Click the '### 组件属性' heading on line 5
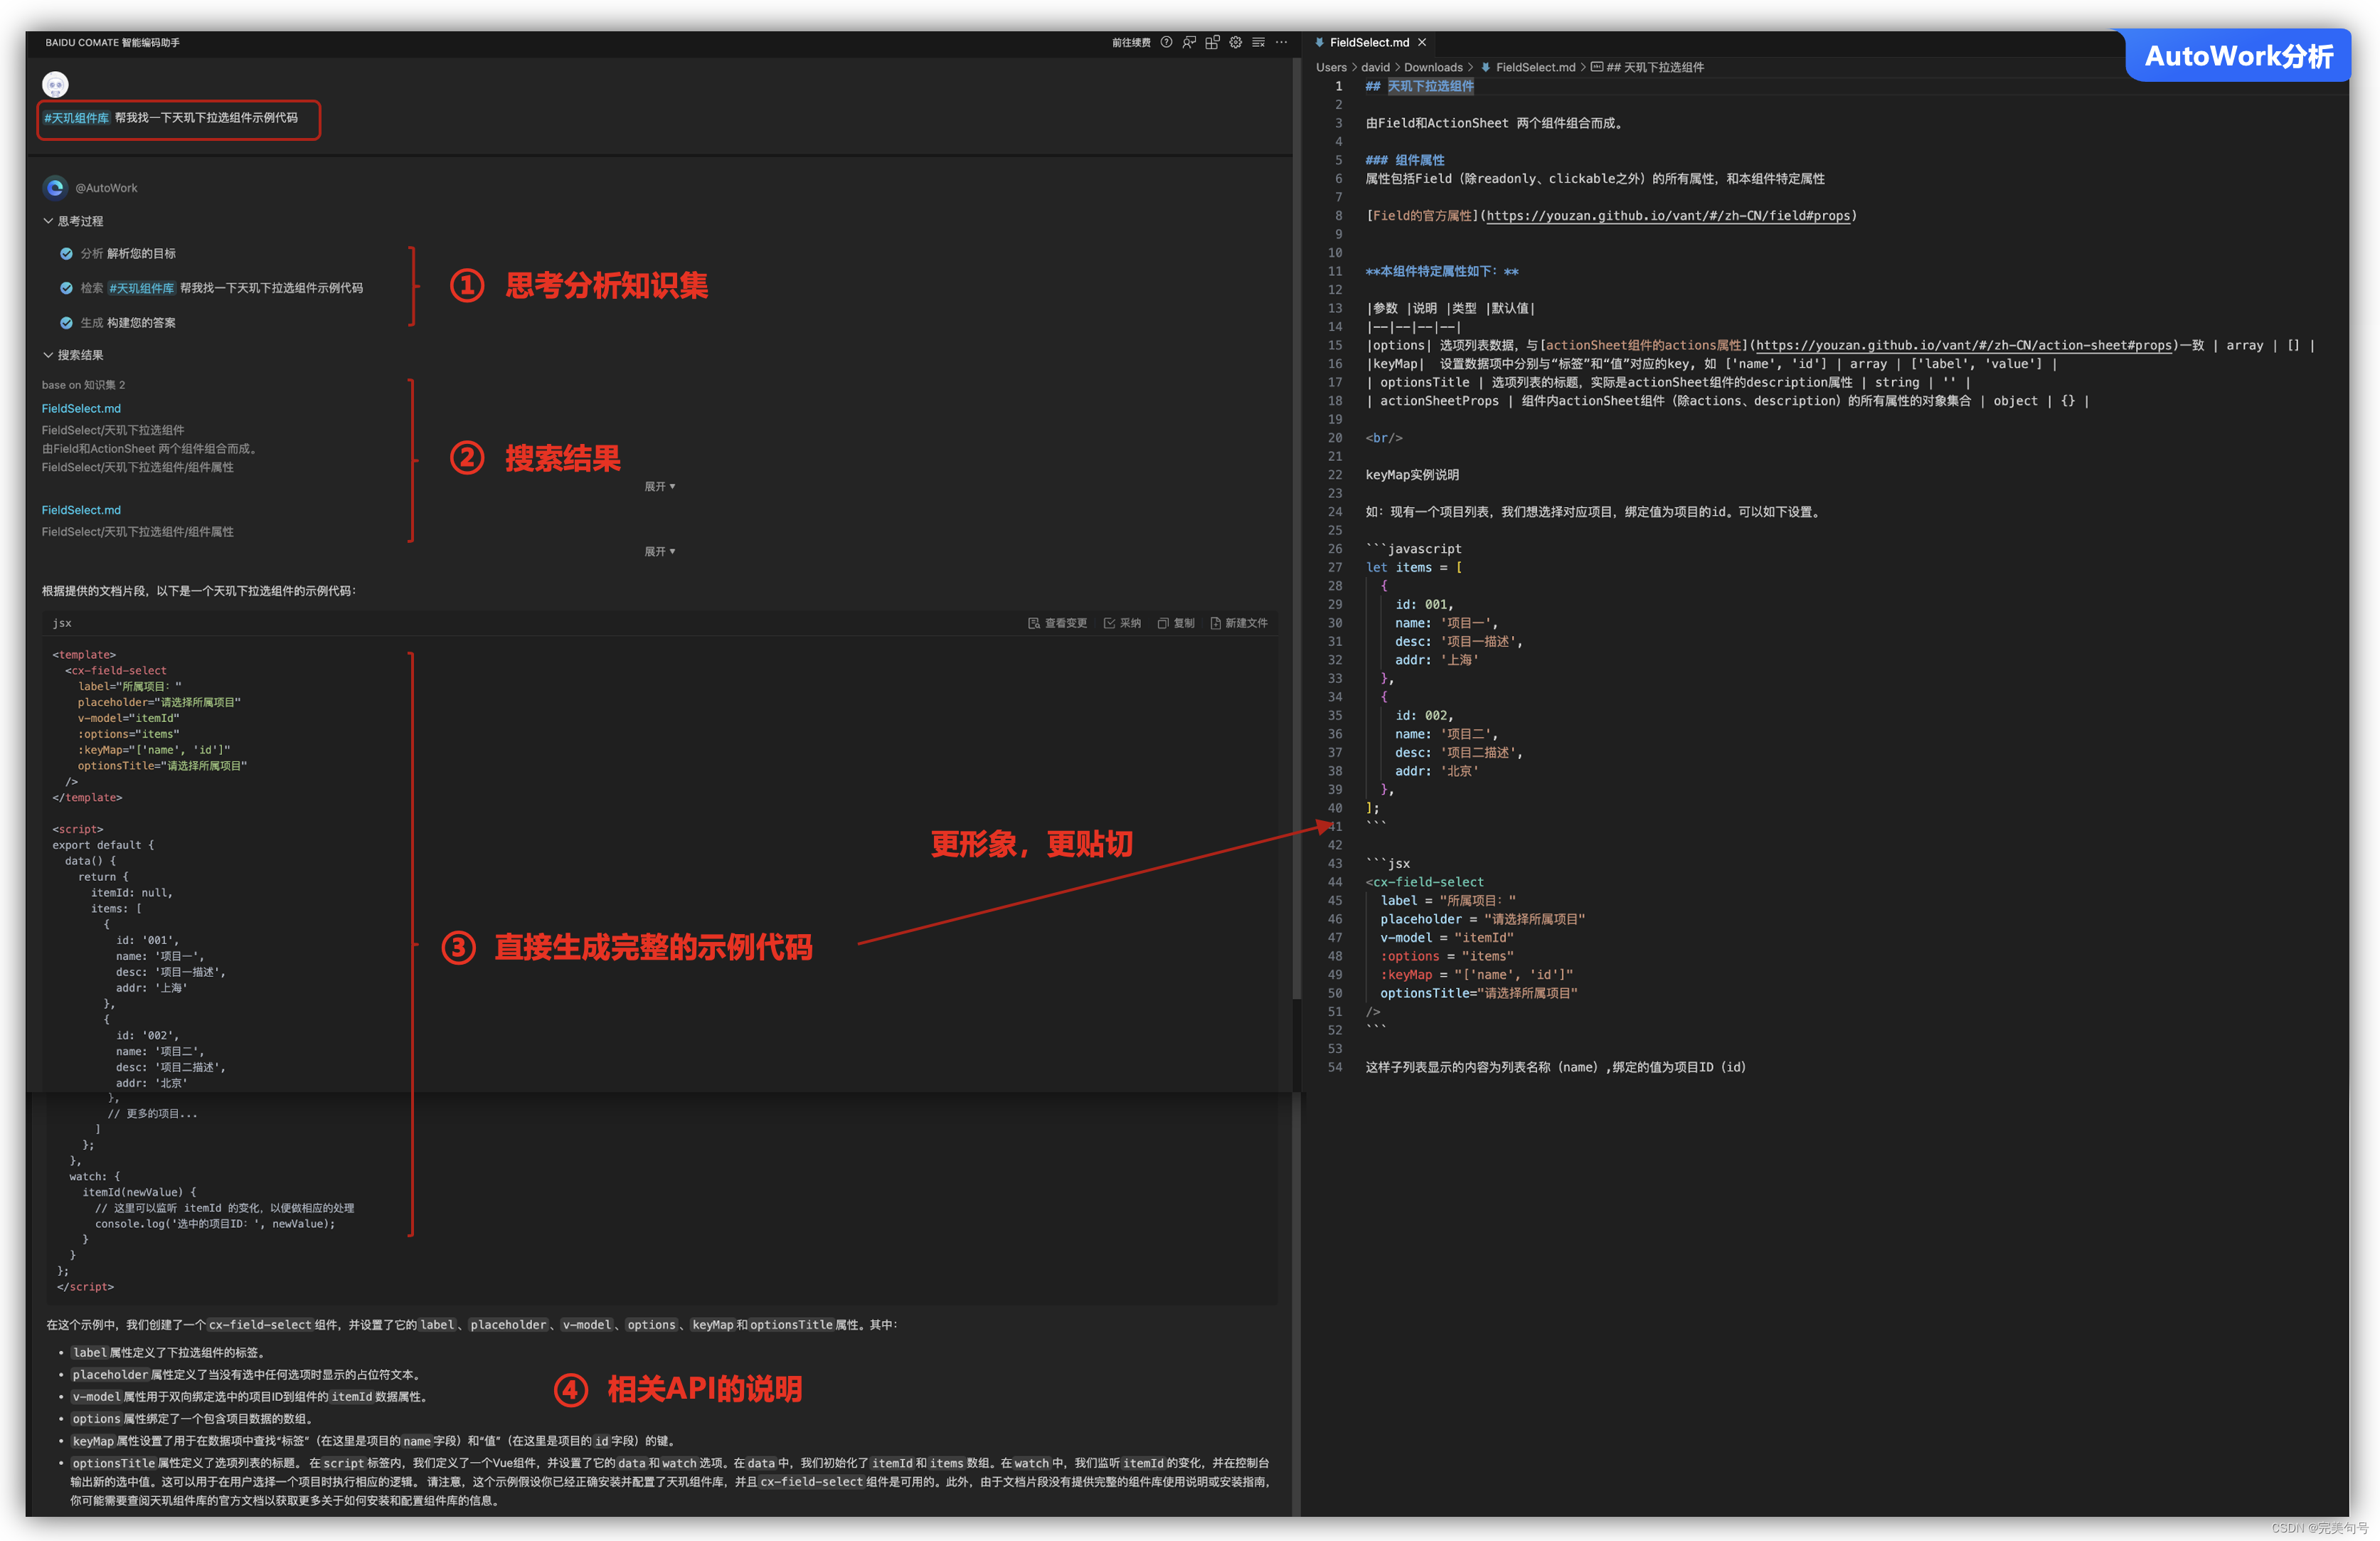 (x=1405, y=160)
